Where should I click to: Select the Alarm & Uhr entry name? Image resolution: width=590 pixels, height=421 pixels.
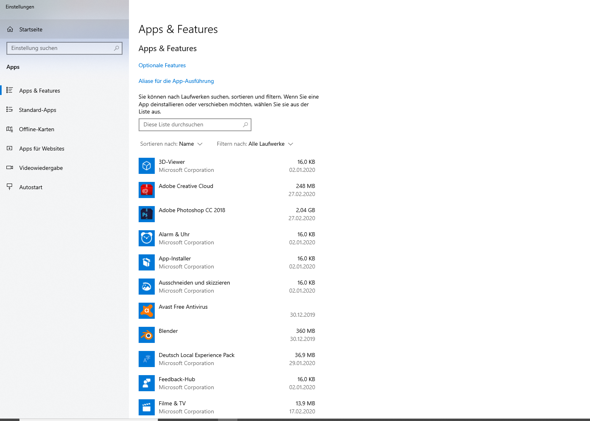(x=174, y=234)
